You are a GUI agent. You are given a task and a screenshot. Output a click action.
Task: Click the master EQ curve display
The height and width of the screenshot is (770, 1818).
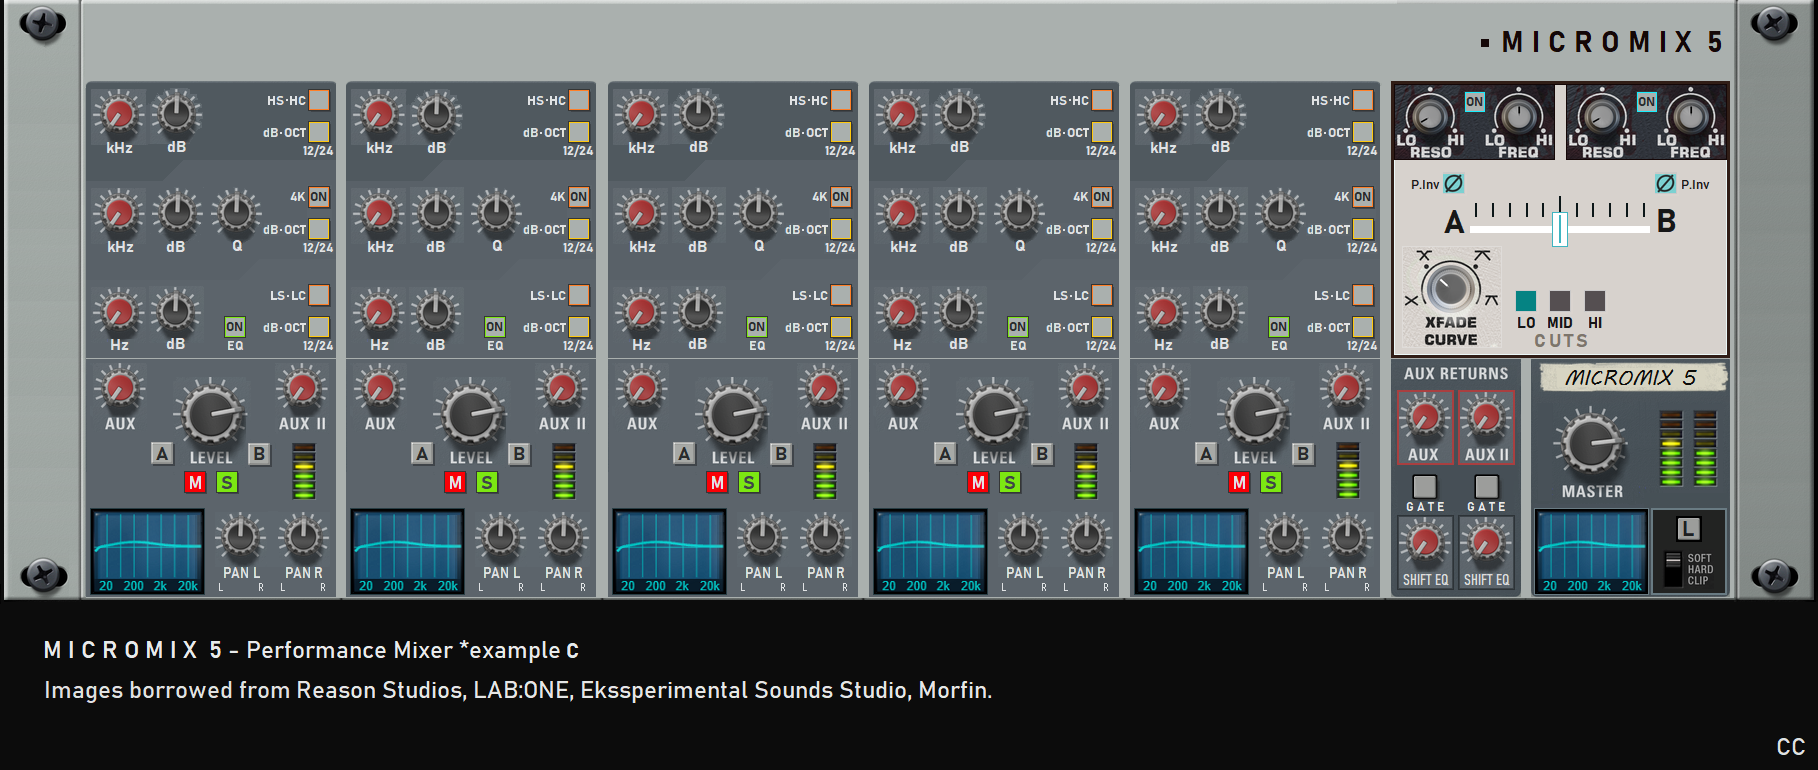[1592, 552]
